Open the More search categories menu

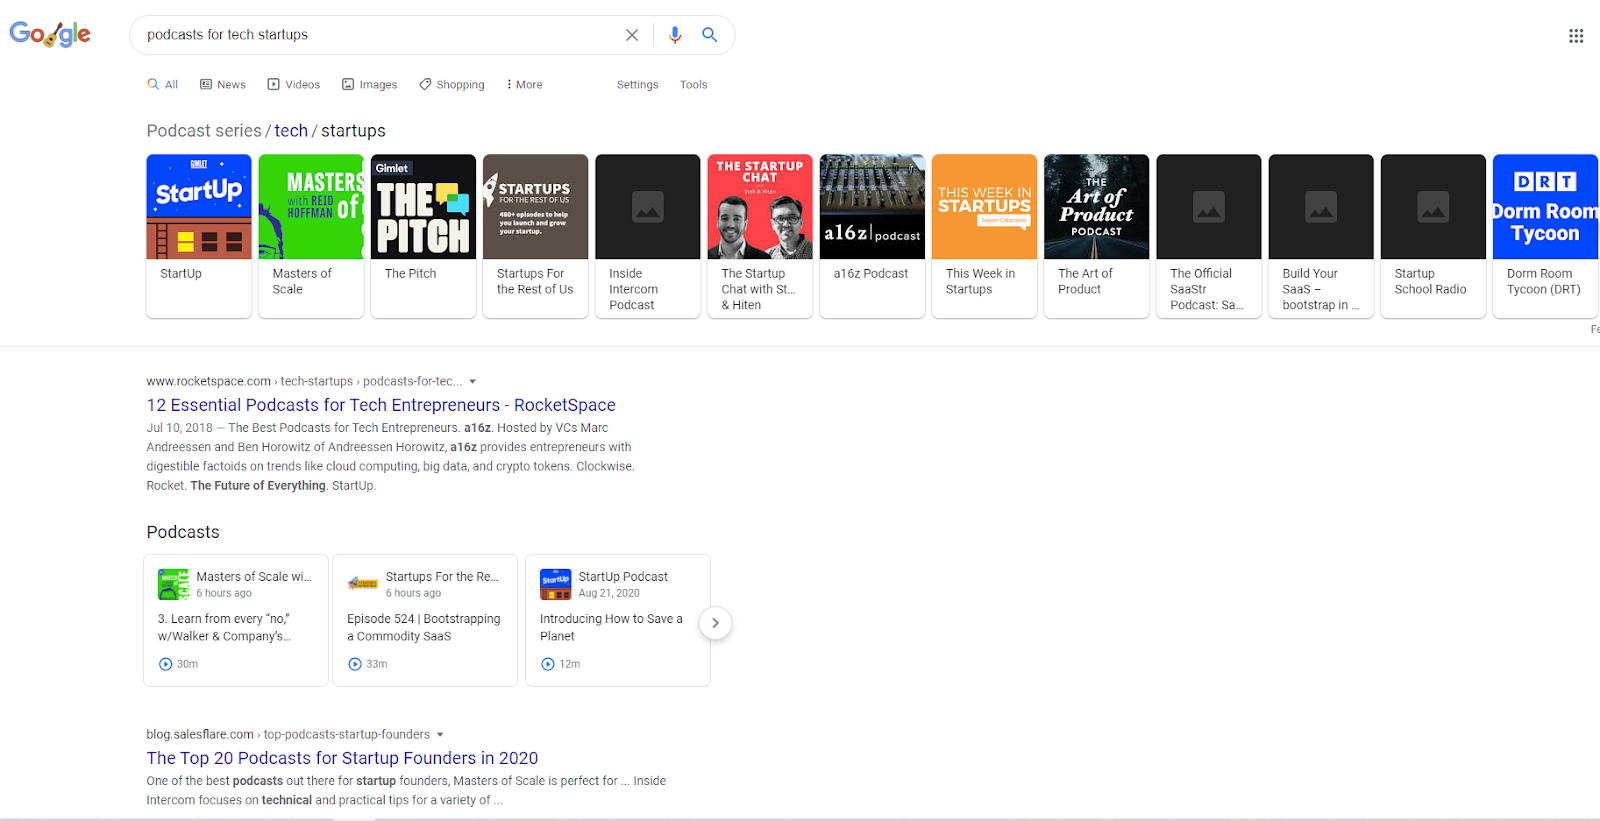pyautogui.click(x=525, y=85)
